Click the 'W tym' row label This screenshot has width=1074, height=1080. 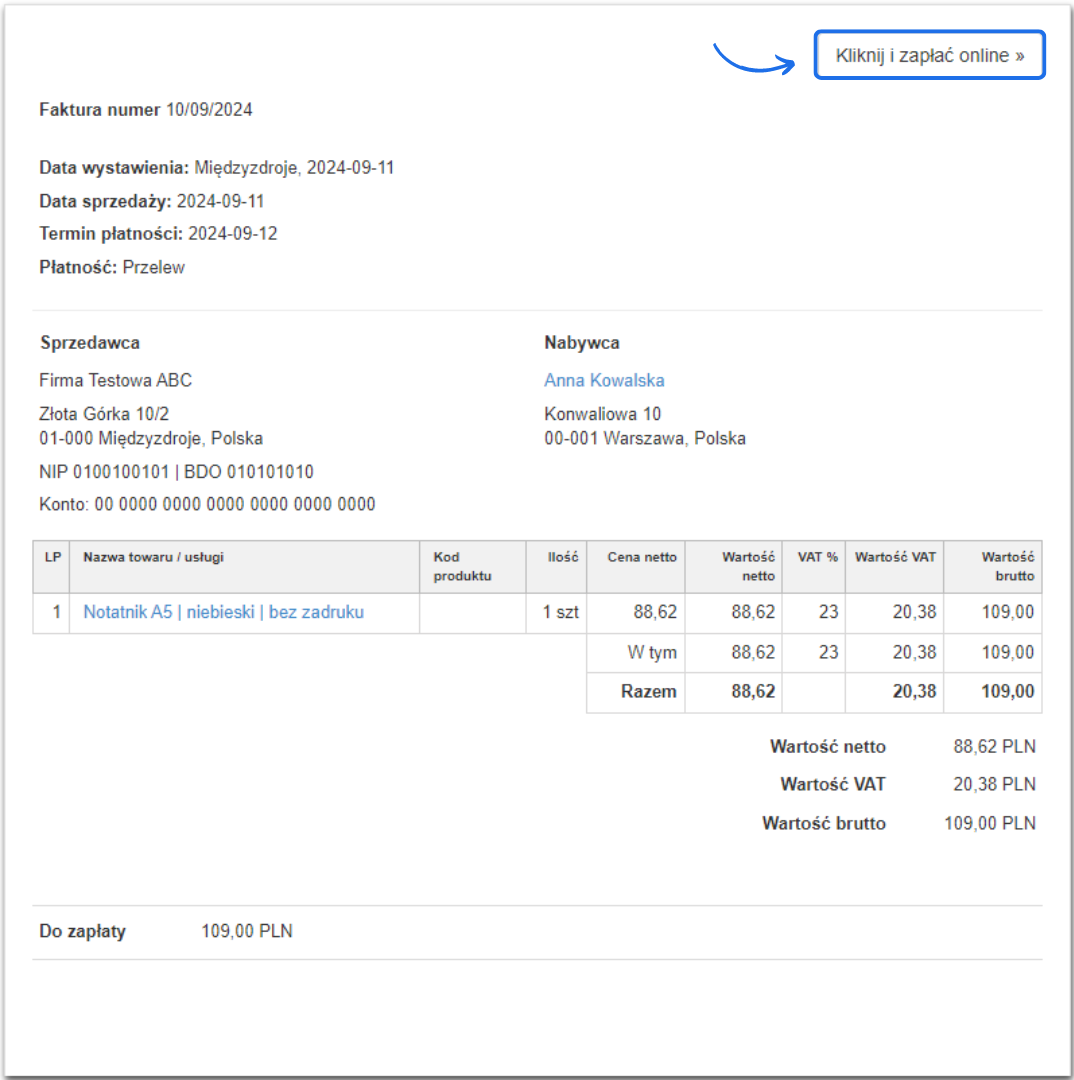(652, 652)
